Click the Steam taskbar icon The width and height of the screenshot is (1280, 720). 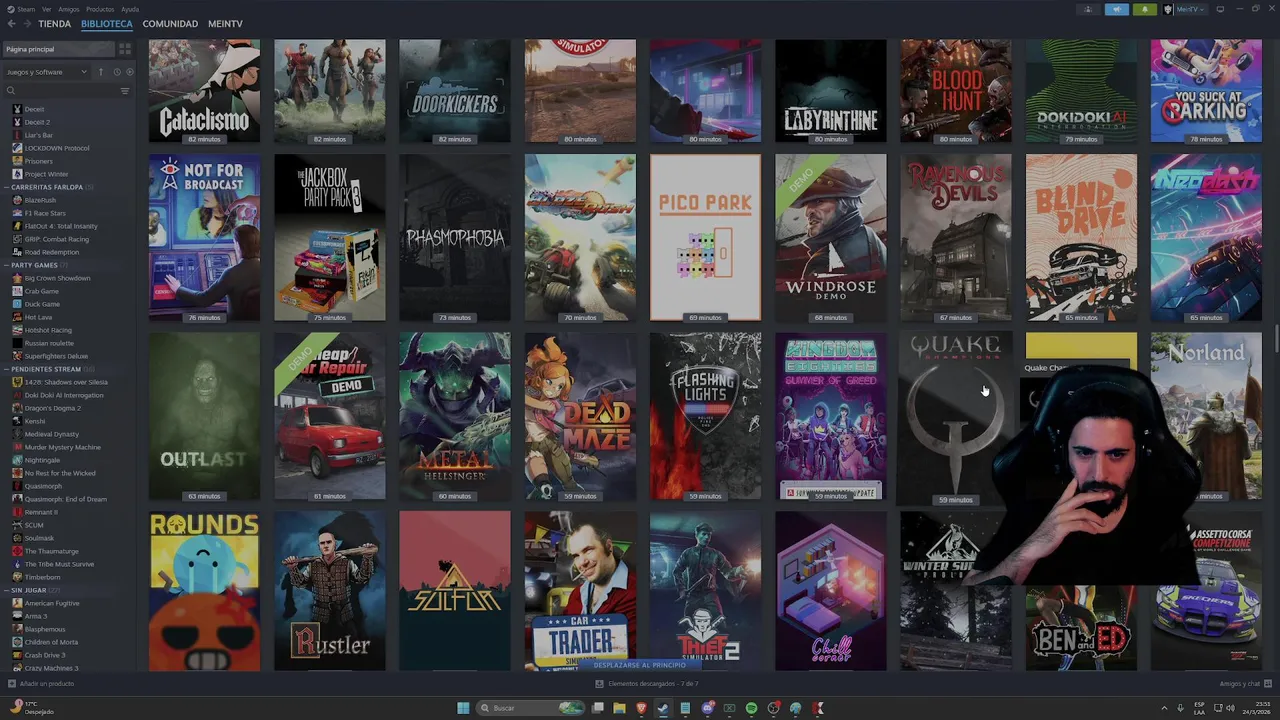663,708
